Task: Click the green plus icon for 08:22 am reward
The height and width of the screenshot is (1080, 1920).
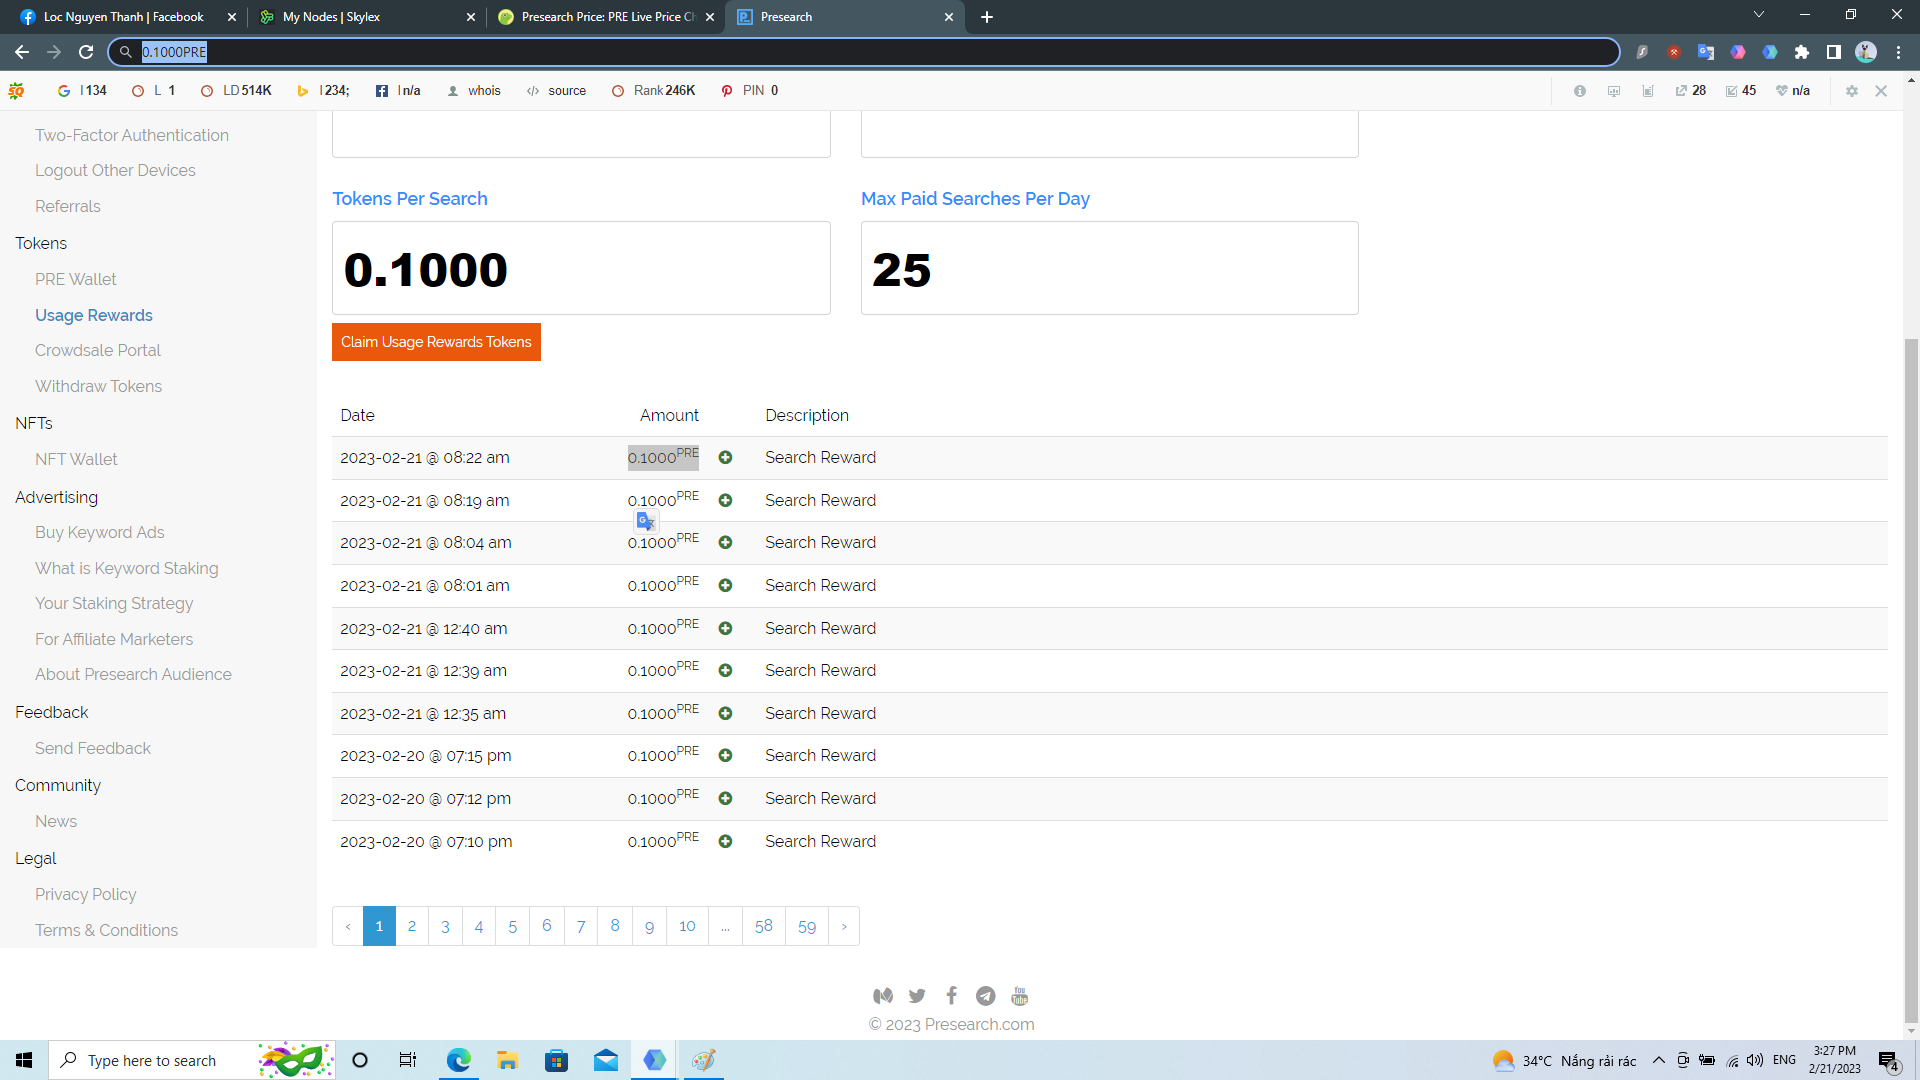Action: [725, 458]
